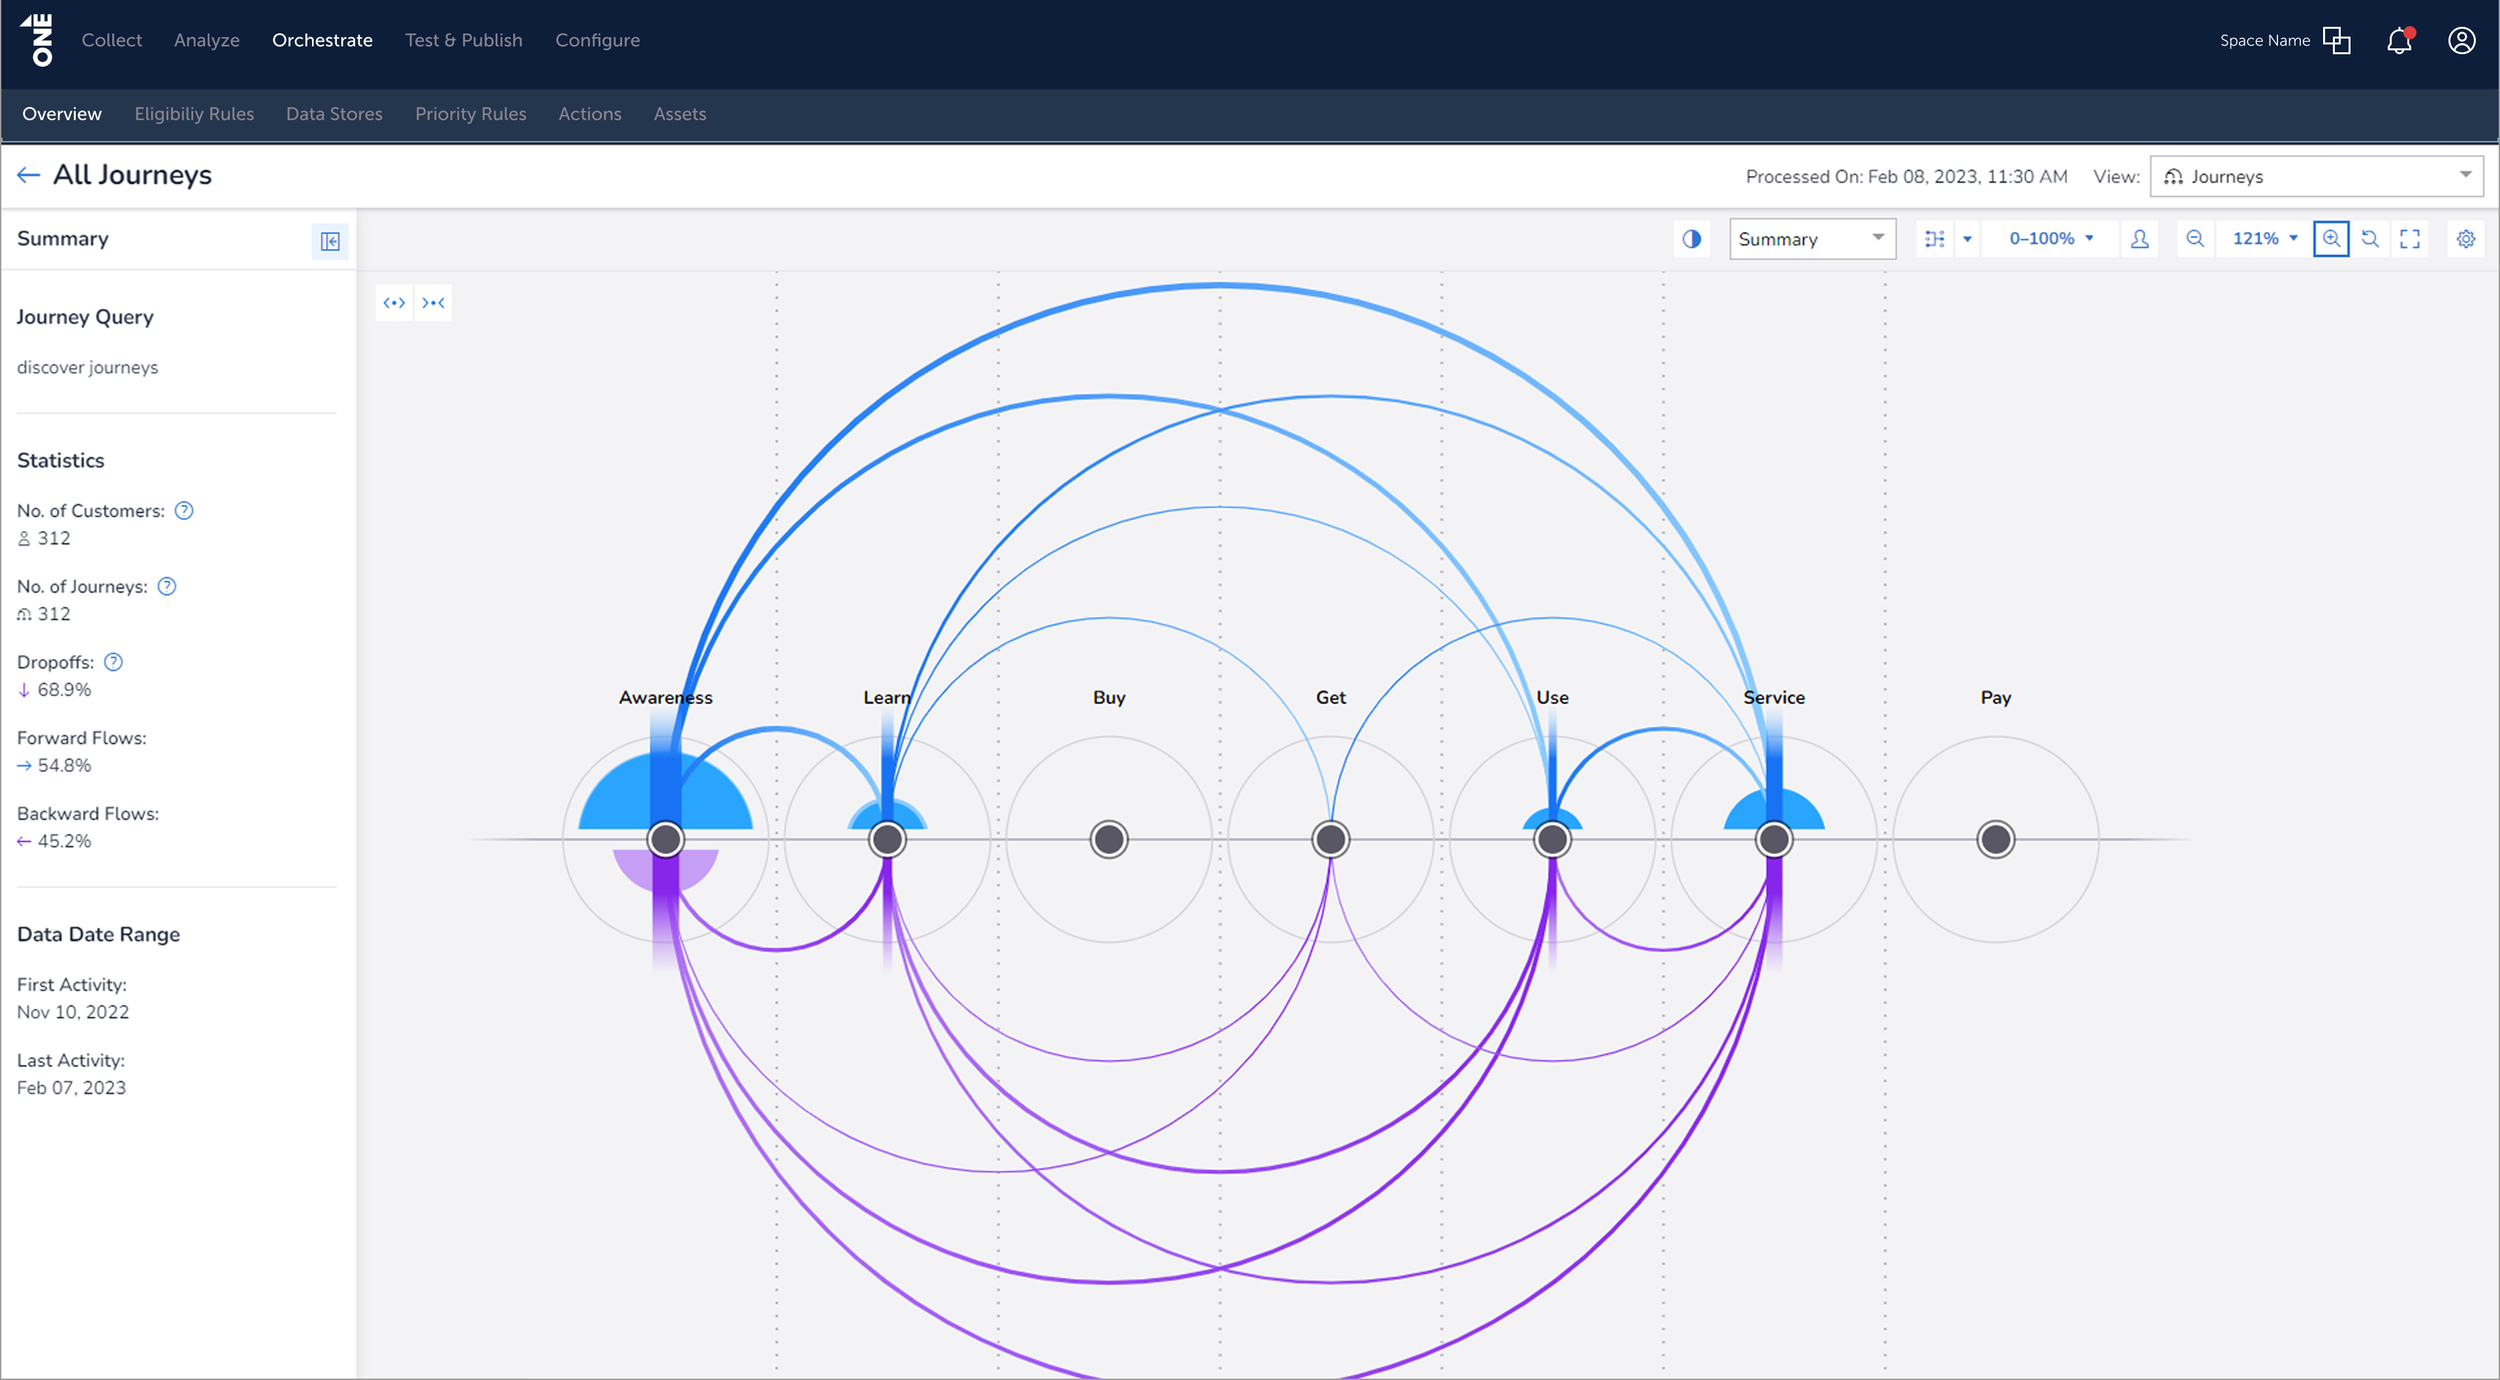
Task: Click the Awareness stage node
Action: [666, 839]
